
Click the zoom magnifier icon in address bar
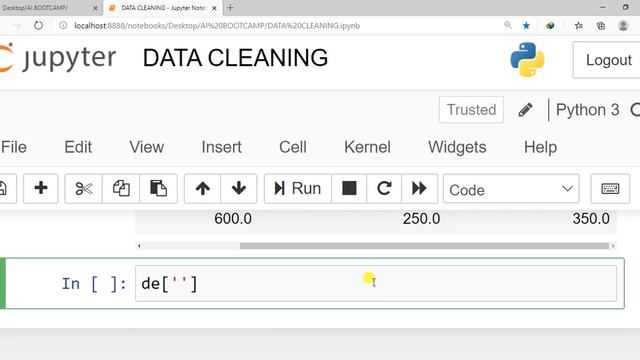pyautogui.click(x=508, y=25)
